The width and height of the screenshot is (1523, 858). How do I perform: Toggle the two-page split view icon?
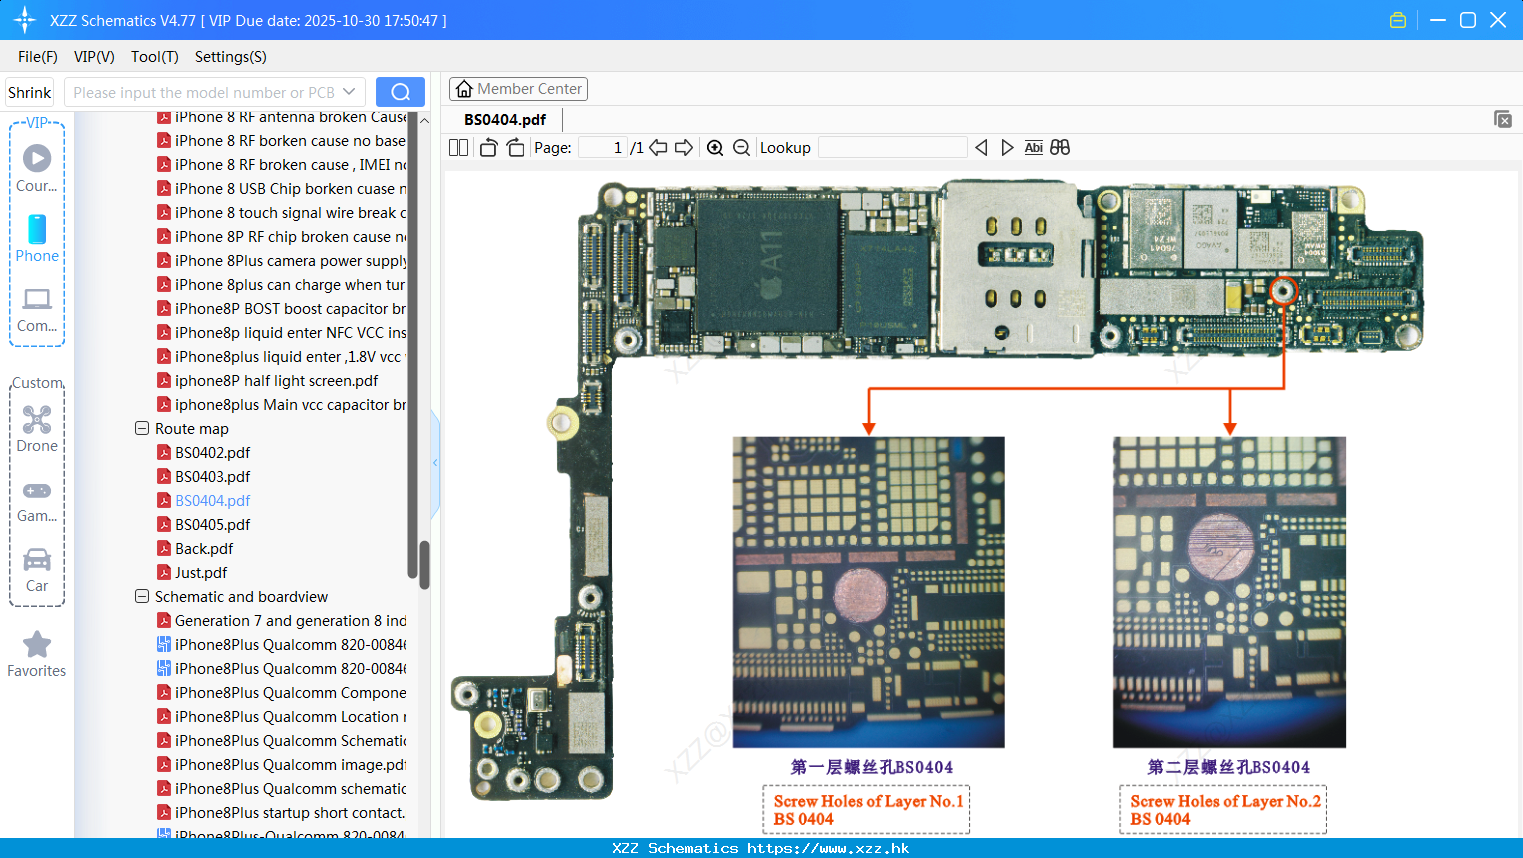(458, 147)
